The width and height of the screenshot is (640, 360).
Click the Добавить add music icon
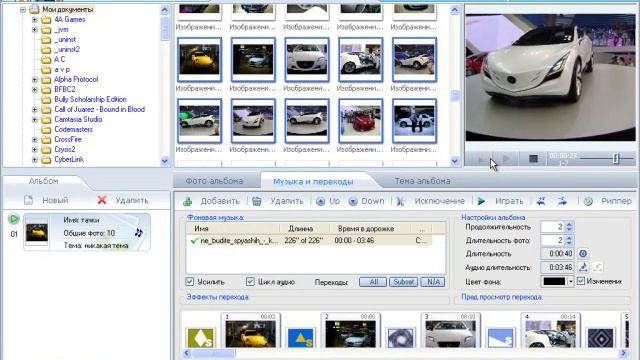(188, 201)
